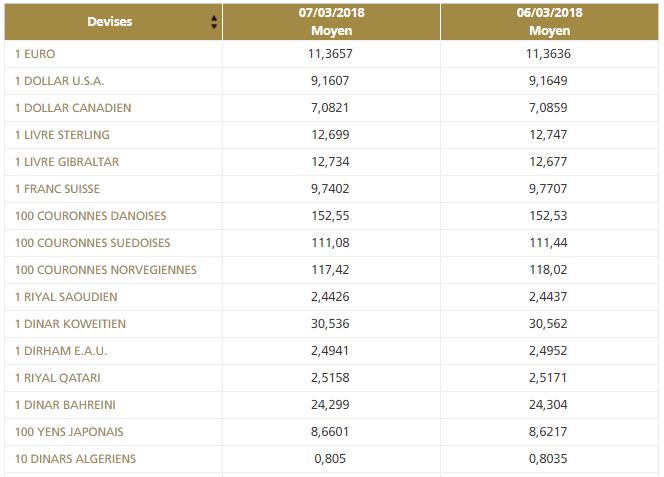
Task: Click on 1 LIVRE STERLING
Action: 63,135
